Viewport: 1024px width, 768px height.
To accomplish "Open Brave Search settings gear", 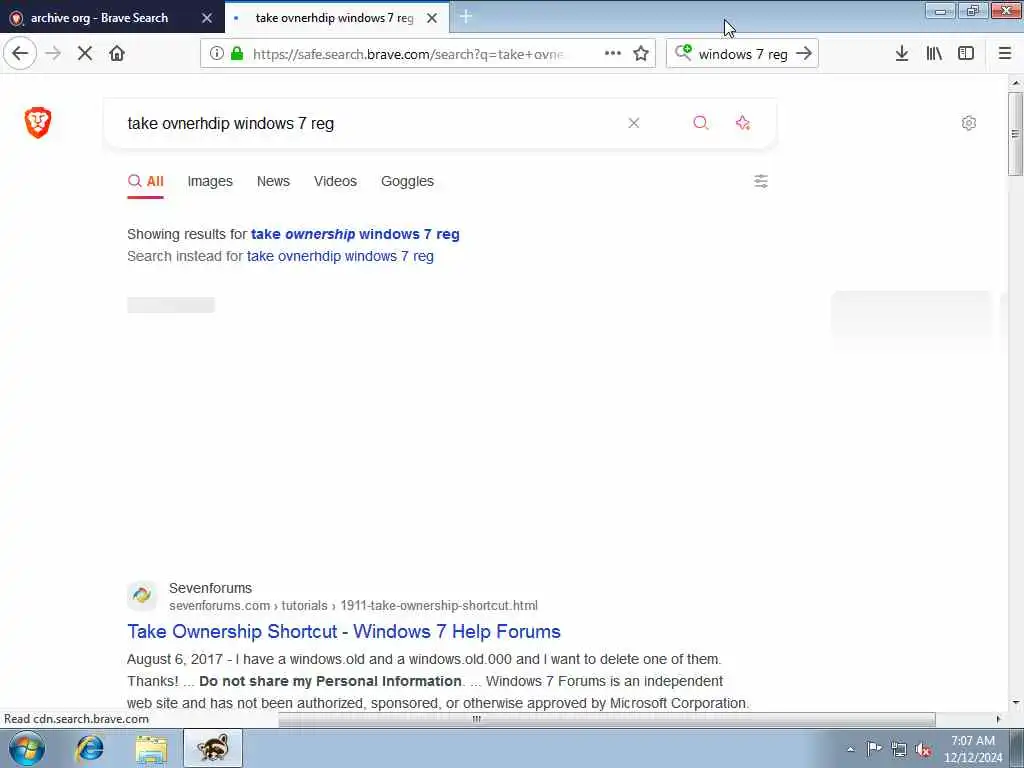I will (x=969, y=123).
